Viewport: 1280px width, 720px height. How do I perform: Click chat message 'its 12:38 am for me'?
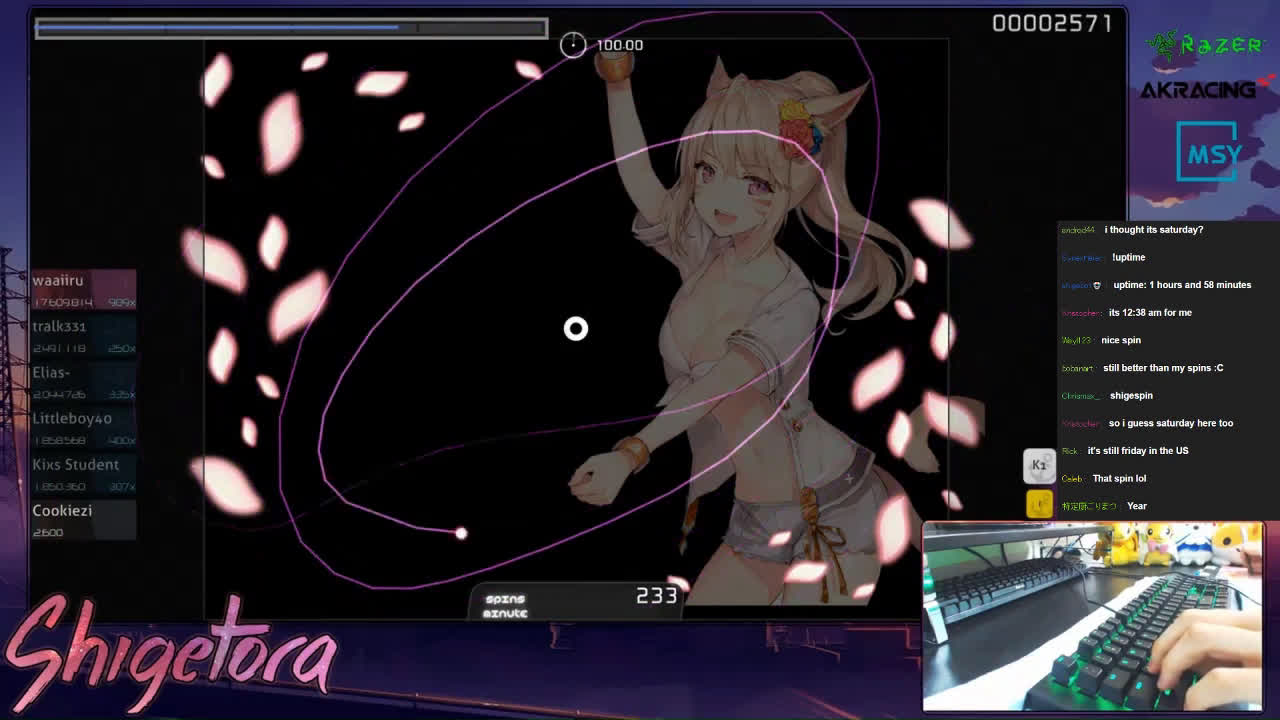coord(1150,313)
